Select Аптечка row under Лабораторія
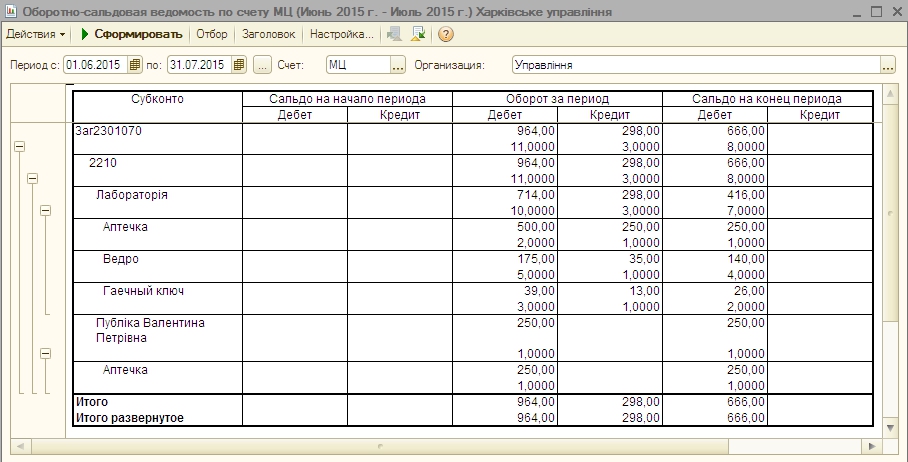The width and height of the screenshot is (908, 462). tap(125, 226)
